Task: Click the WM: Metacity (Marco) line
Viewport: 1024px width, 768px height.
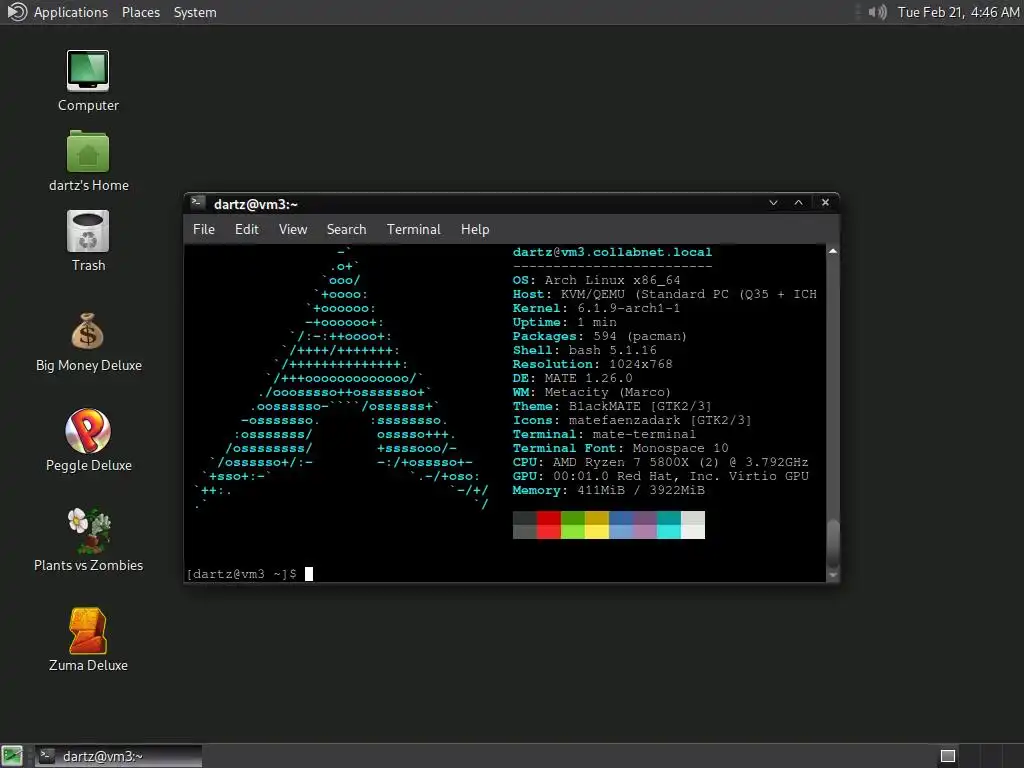Action: point(592,392)
